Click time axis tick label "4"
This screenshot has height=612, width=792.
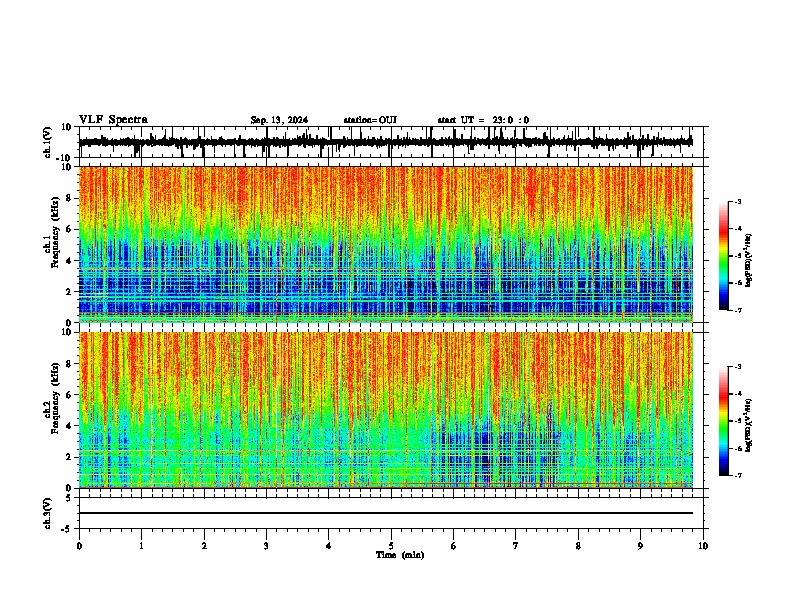(329, 546)
